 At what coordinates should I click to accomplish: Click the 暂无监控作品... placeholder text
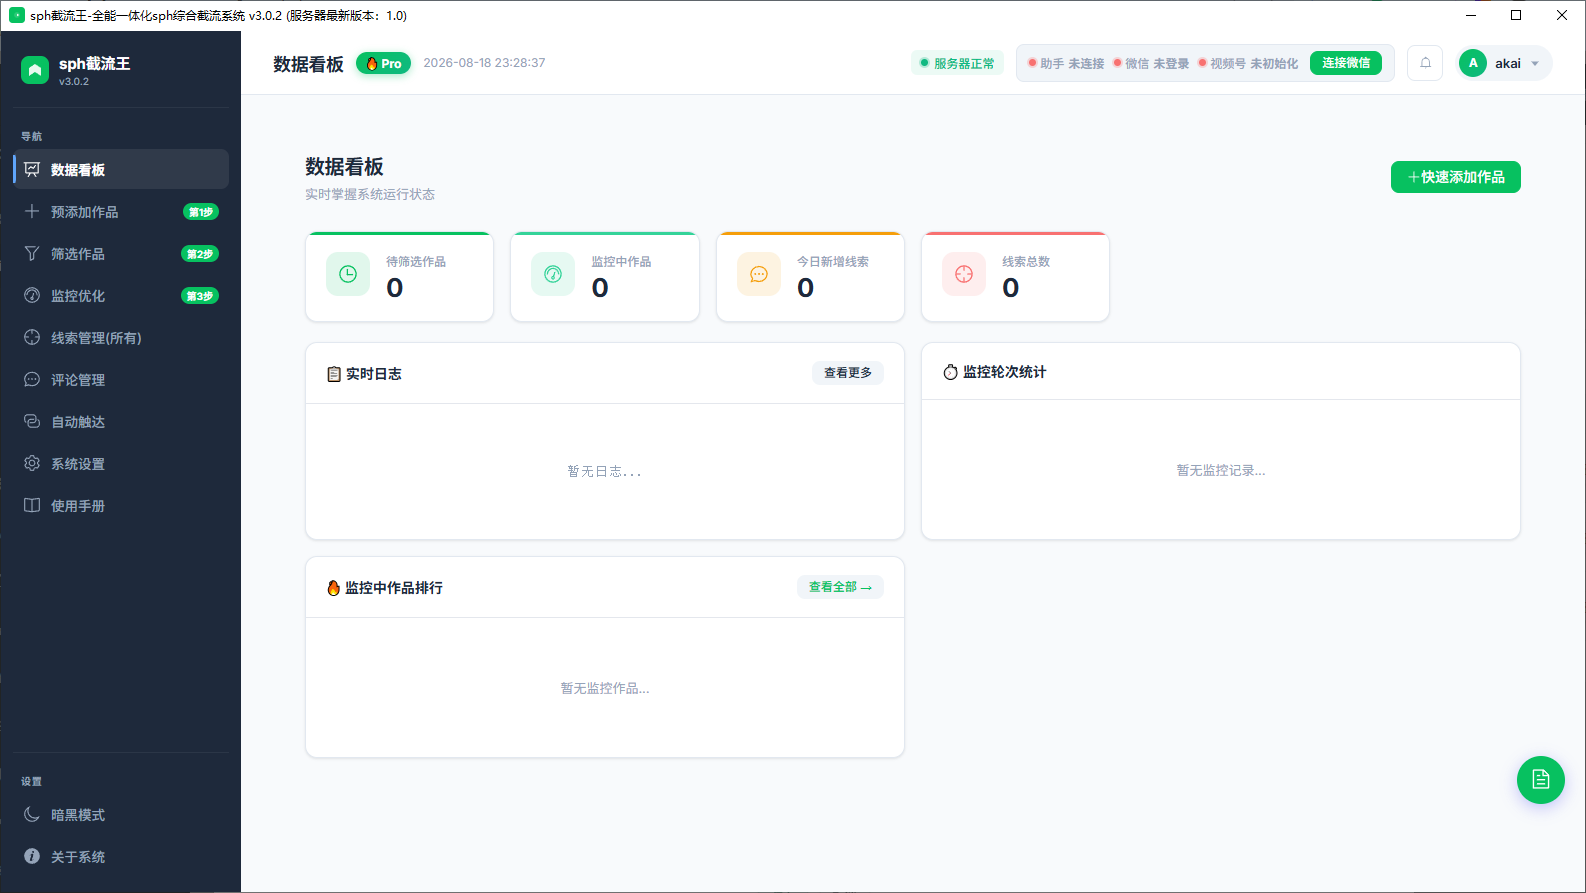(605, 688)
